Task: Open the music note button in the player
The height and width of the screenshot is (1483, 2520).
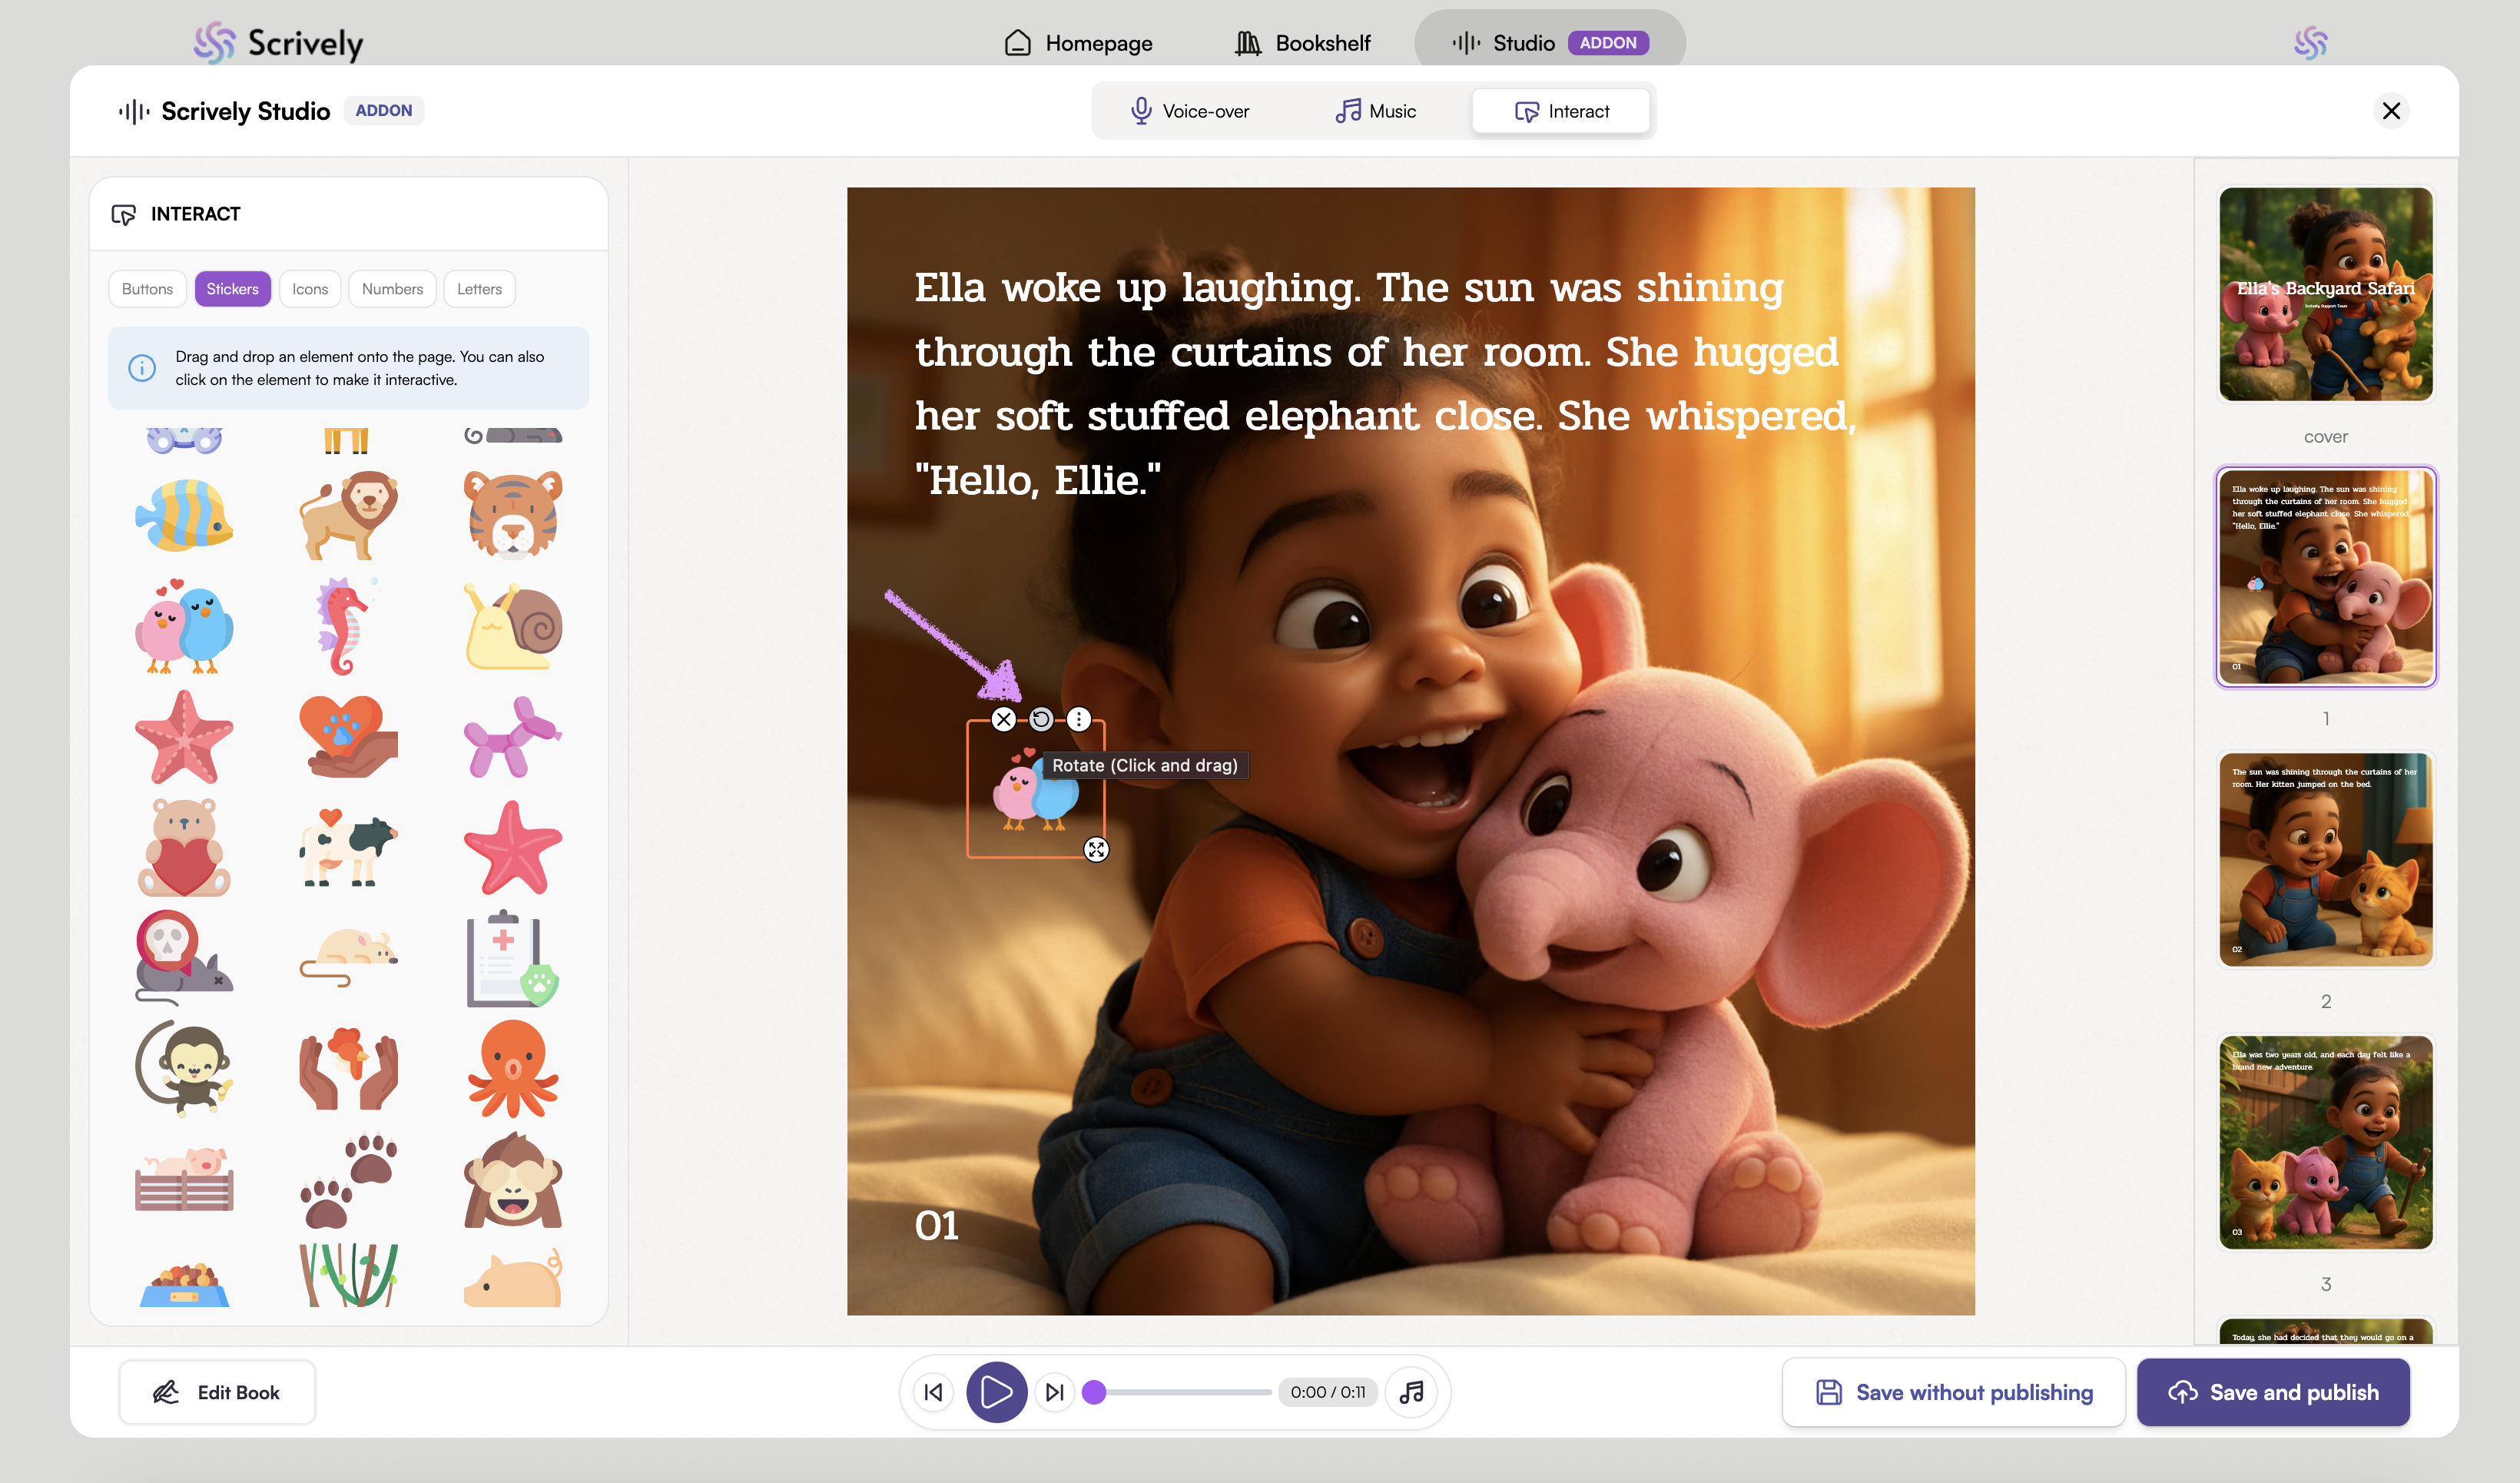Action: (1411, 1392)
